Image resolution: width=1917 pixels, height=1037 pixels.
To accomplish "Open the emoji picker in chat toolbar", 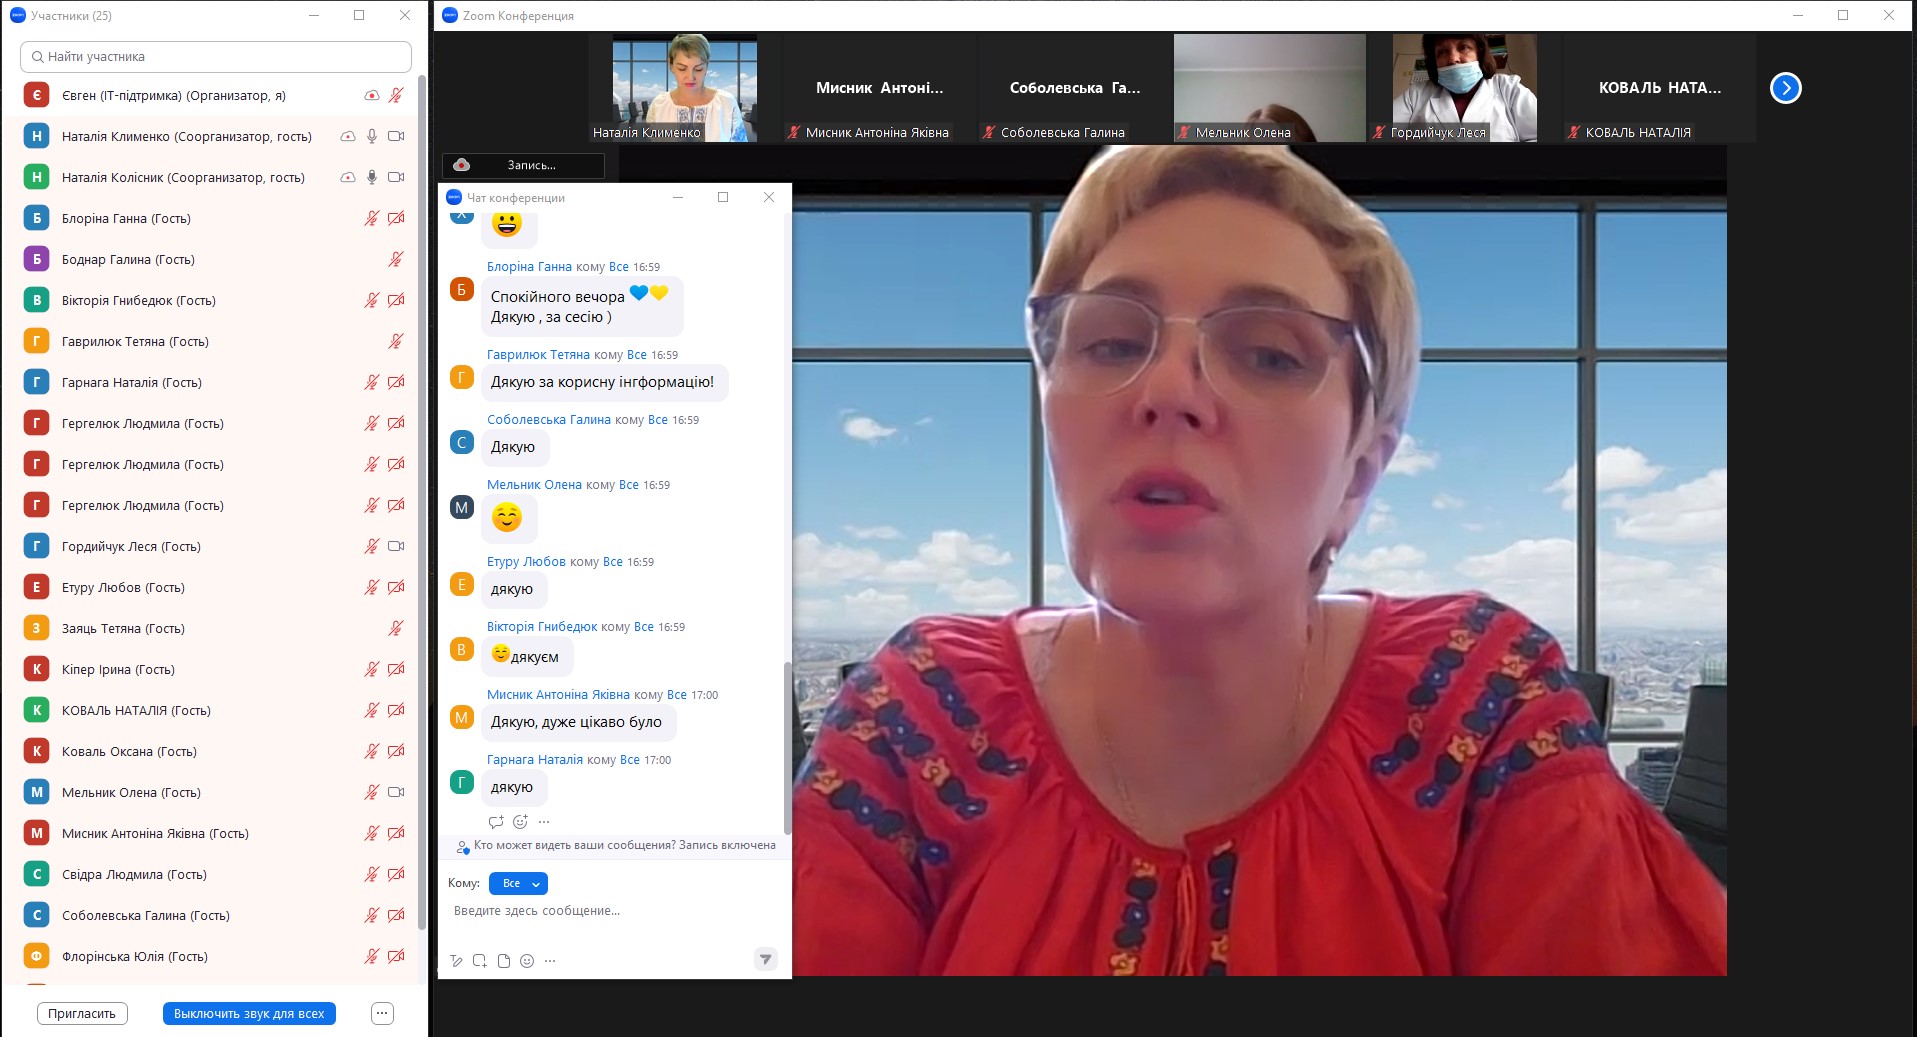I will pyautogui.click(x=527, y=961).
